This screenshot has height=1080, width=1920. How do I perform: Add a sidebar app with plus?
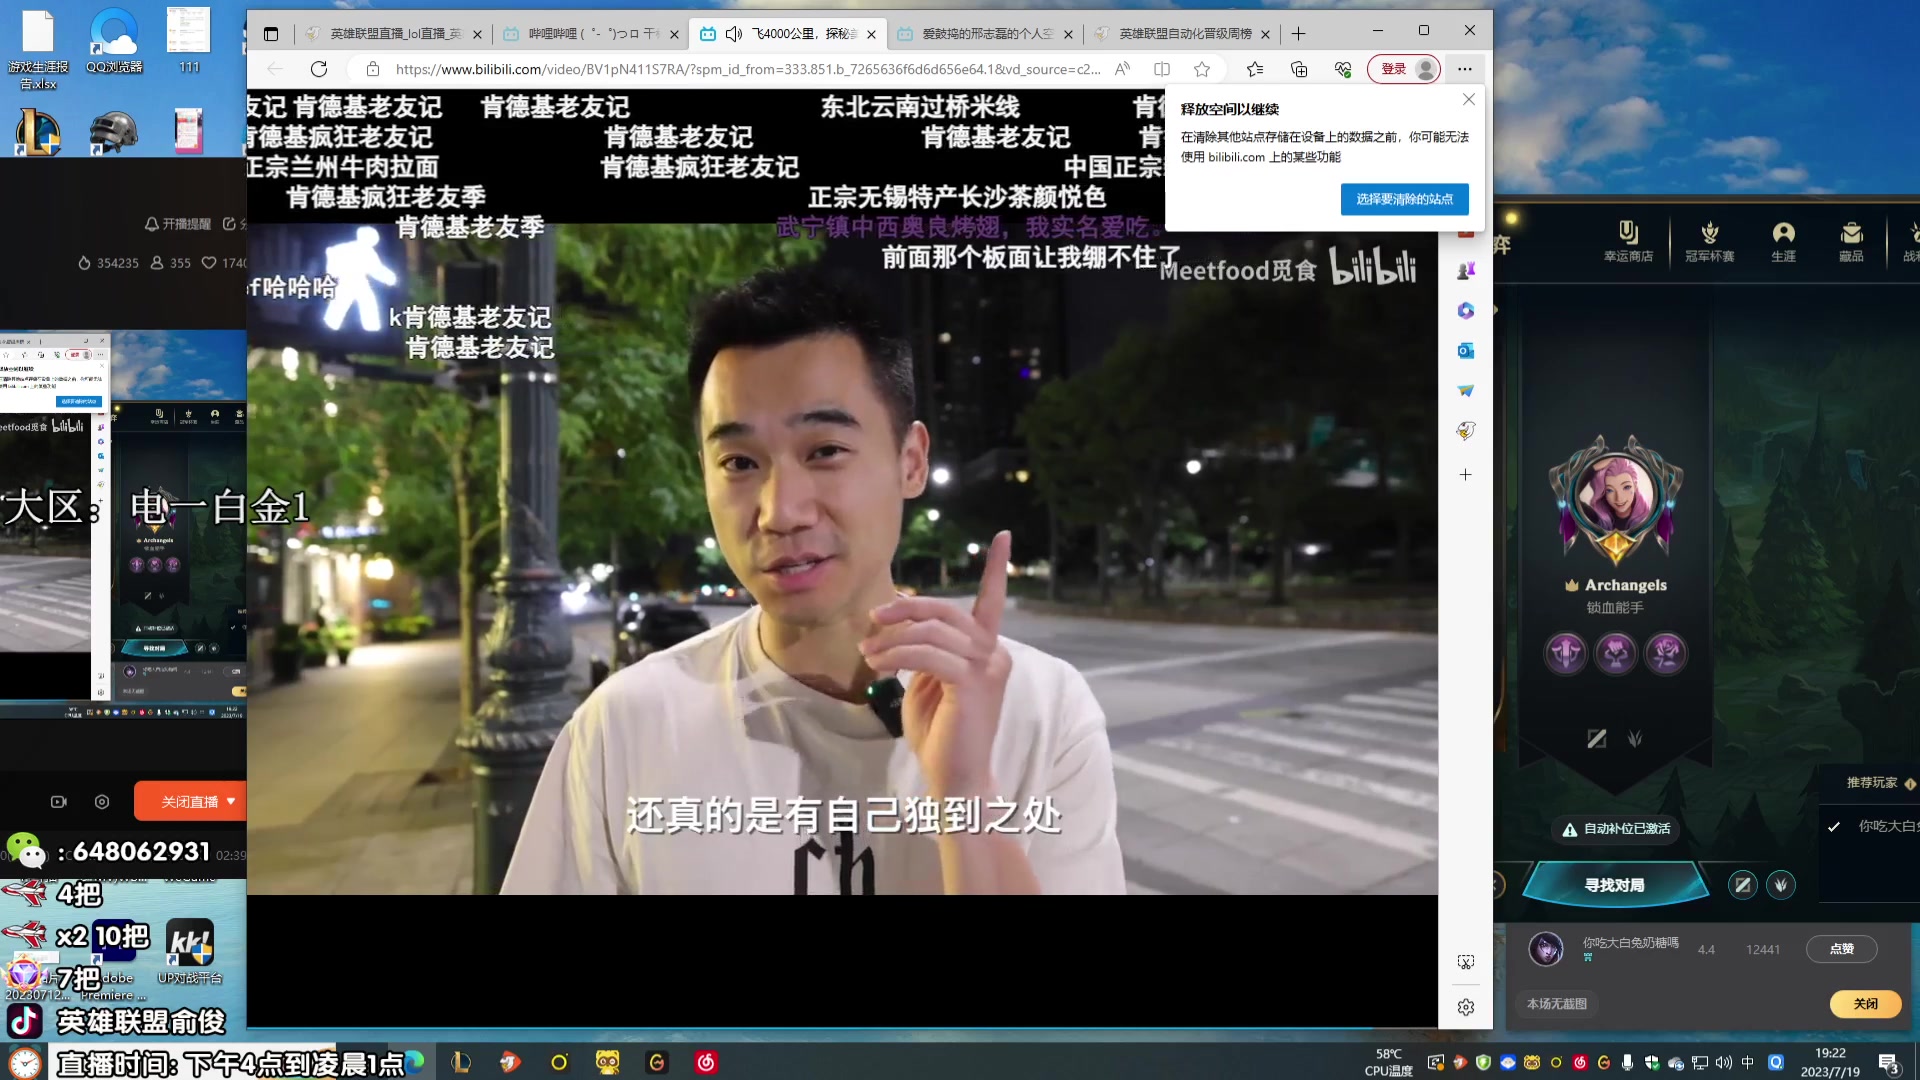(x=1465, y=475)
